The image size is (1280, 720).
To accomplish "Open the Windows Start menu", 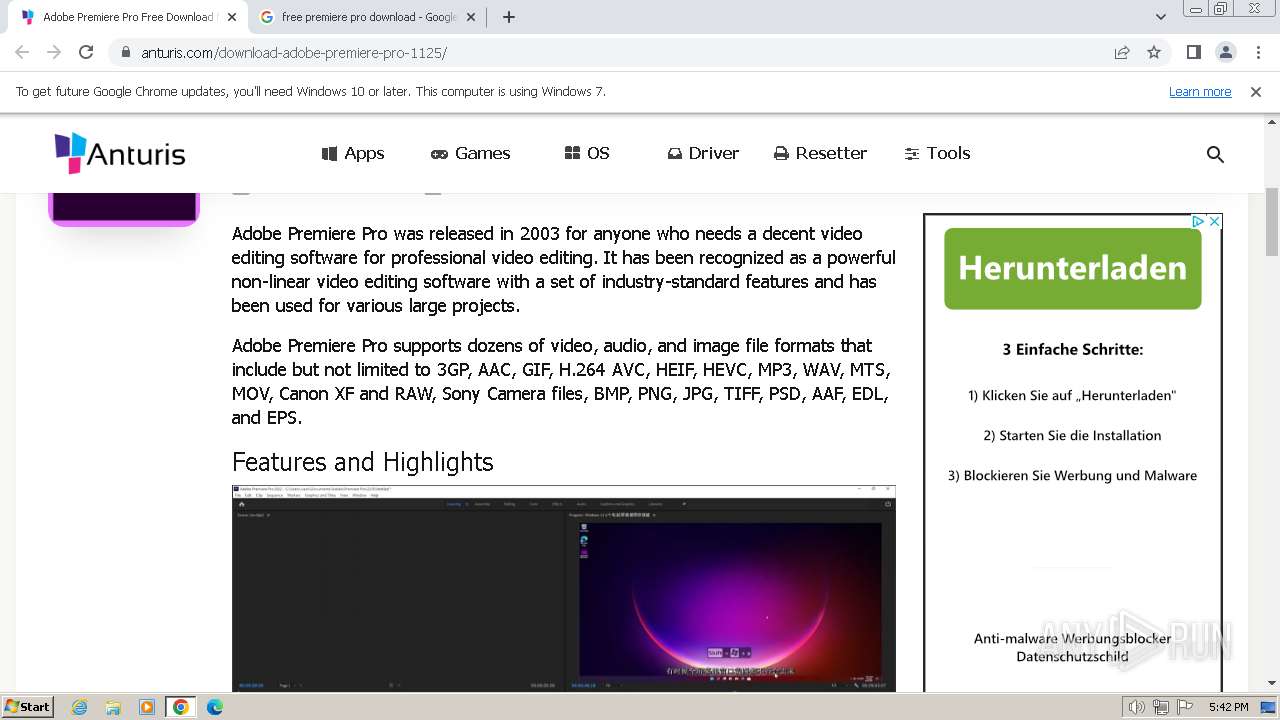I will [x=27, y=706].
